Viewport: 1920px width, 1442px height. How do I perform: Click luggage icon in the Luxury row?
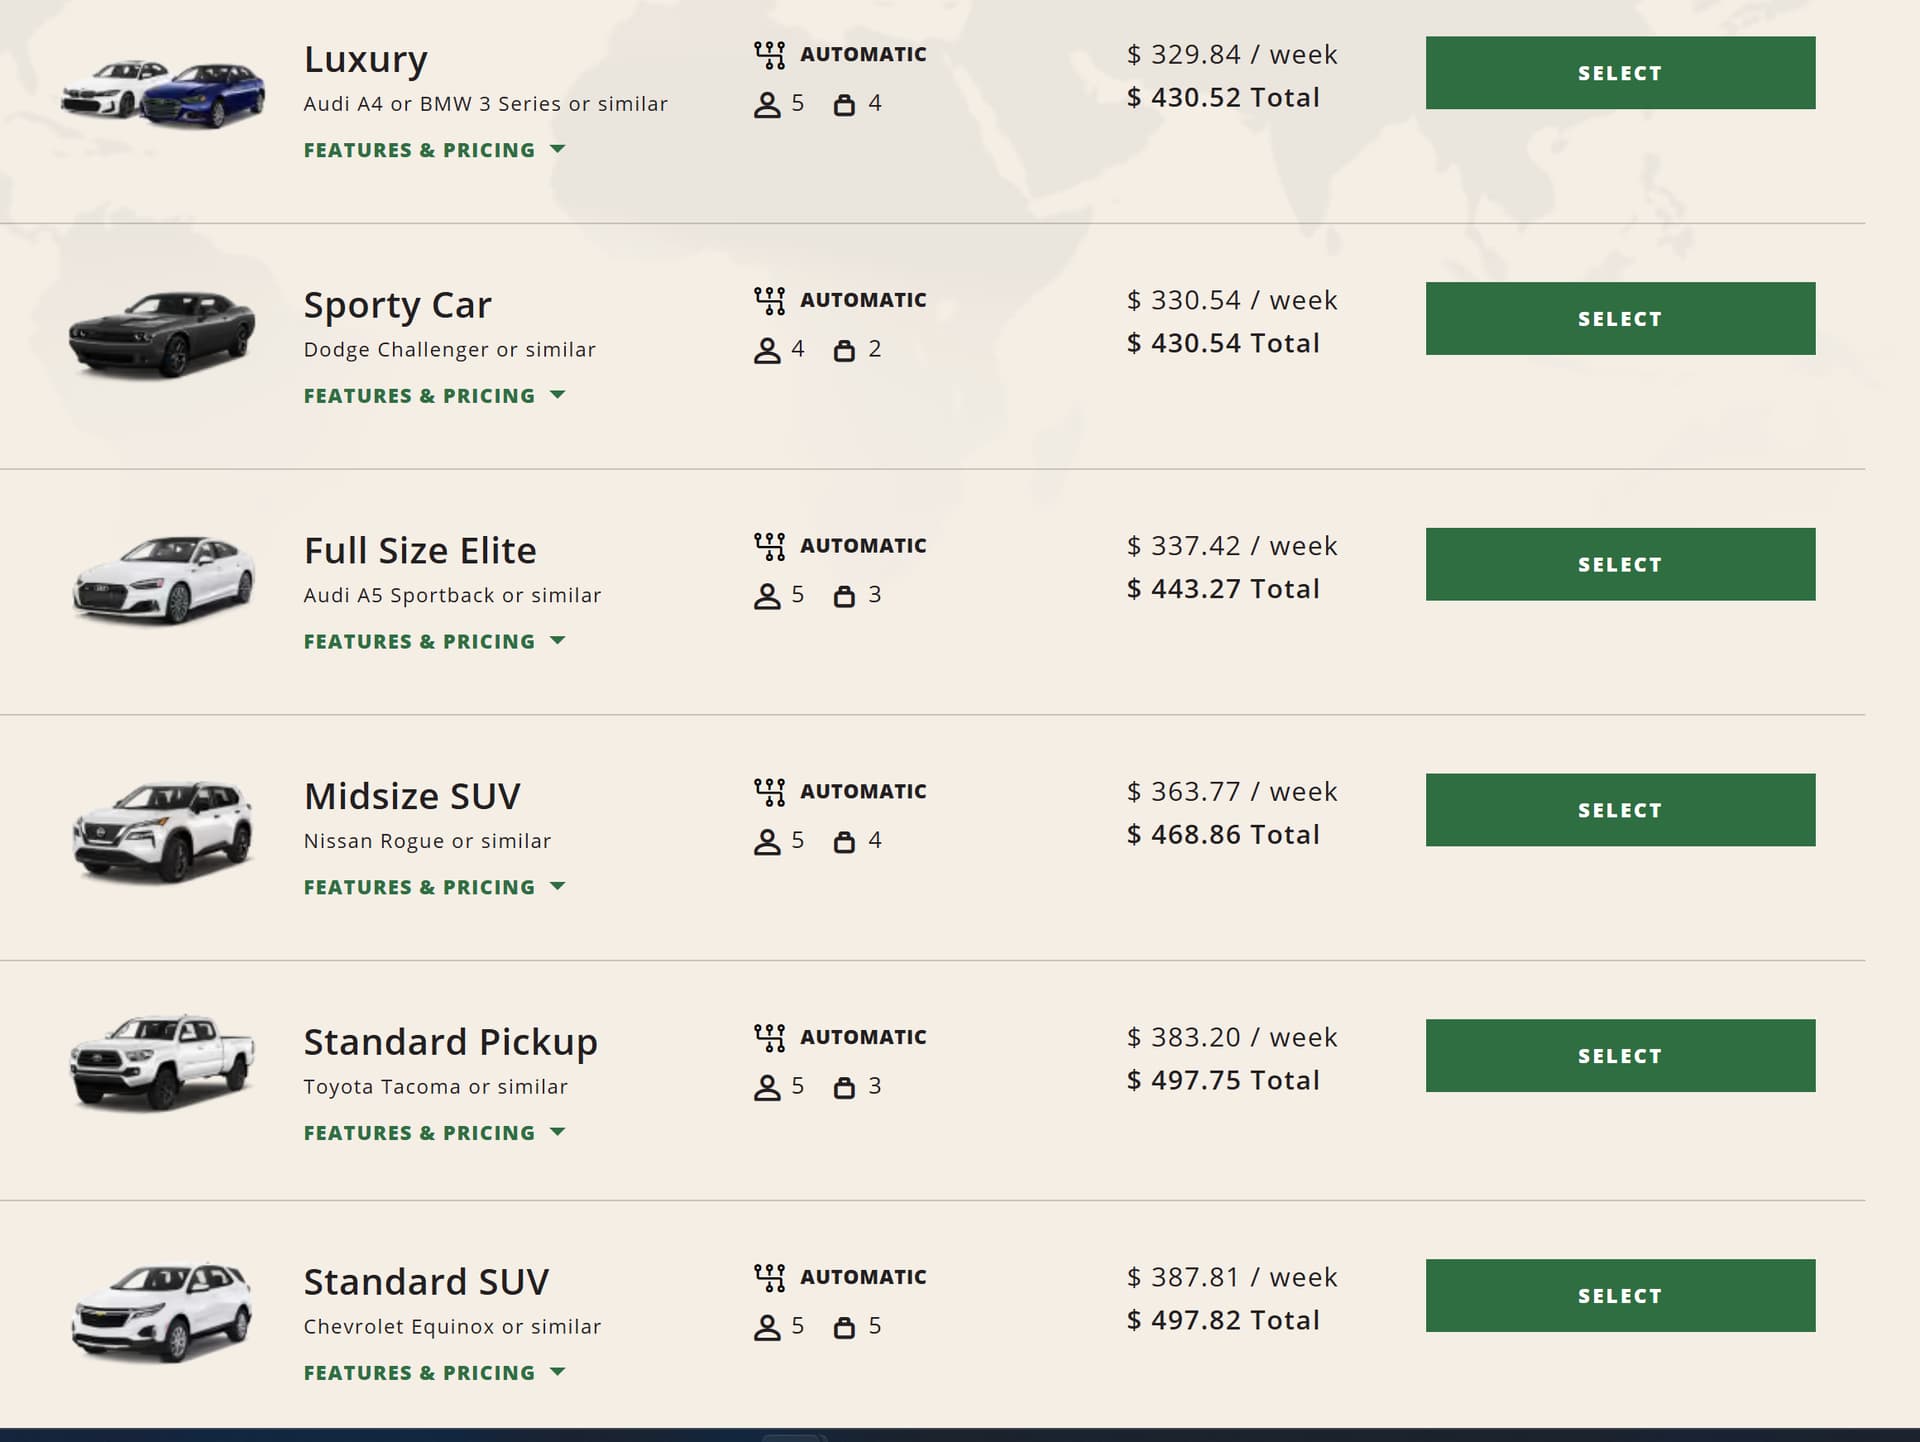click(x=844, y=104)
